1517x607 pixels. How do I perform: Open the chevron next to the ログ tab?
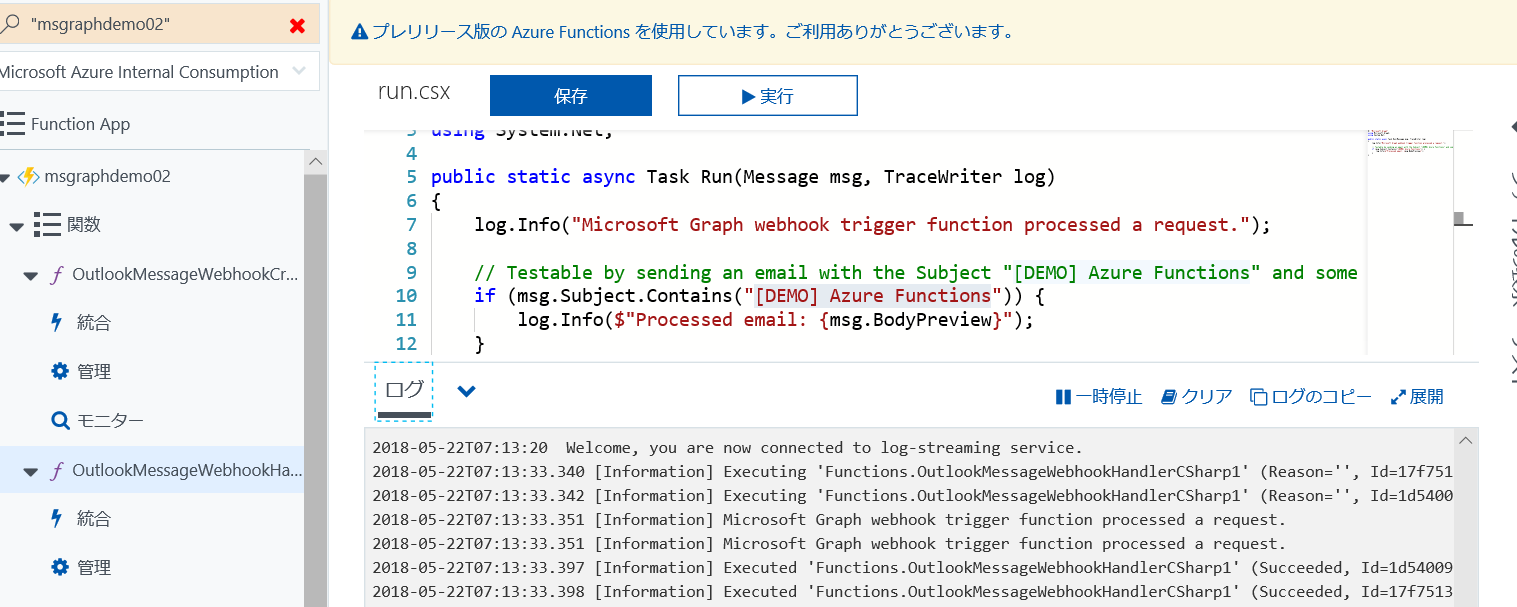[x=466, y=391]
